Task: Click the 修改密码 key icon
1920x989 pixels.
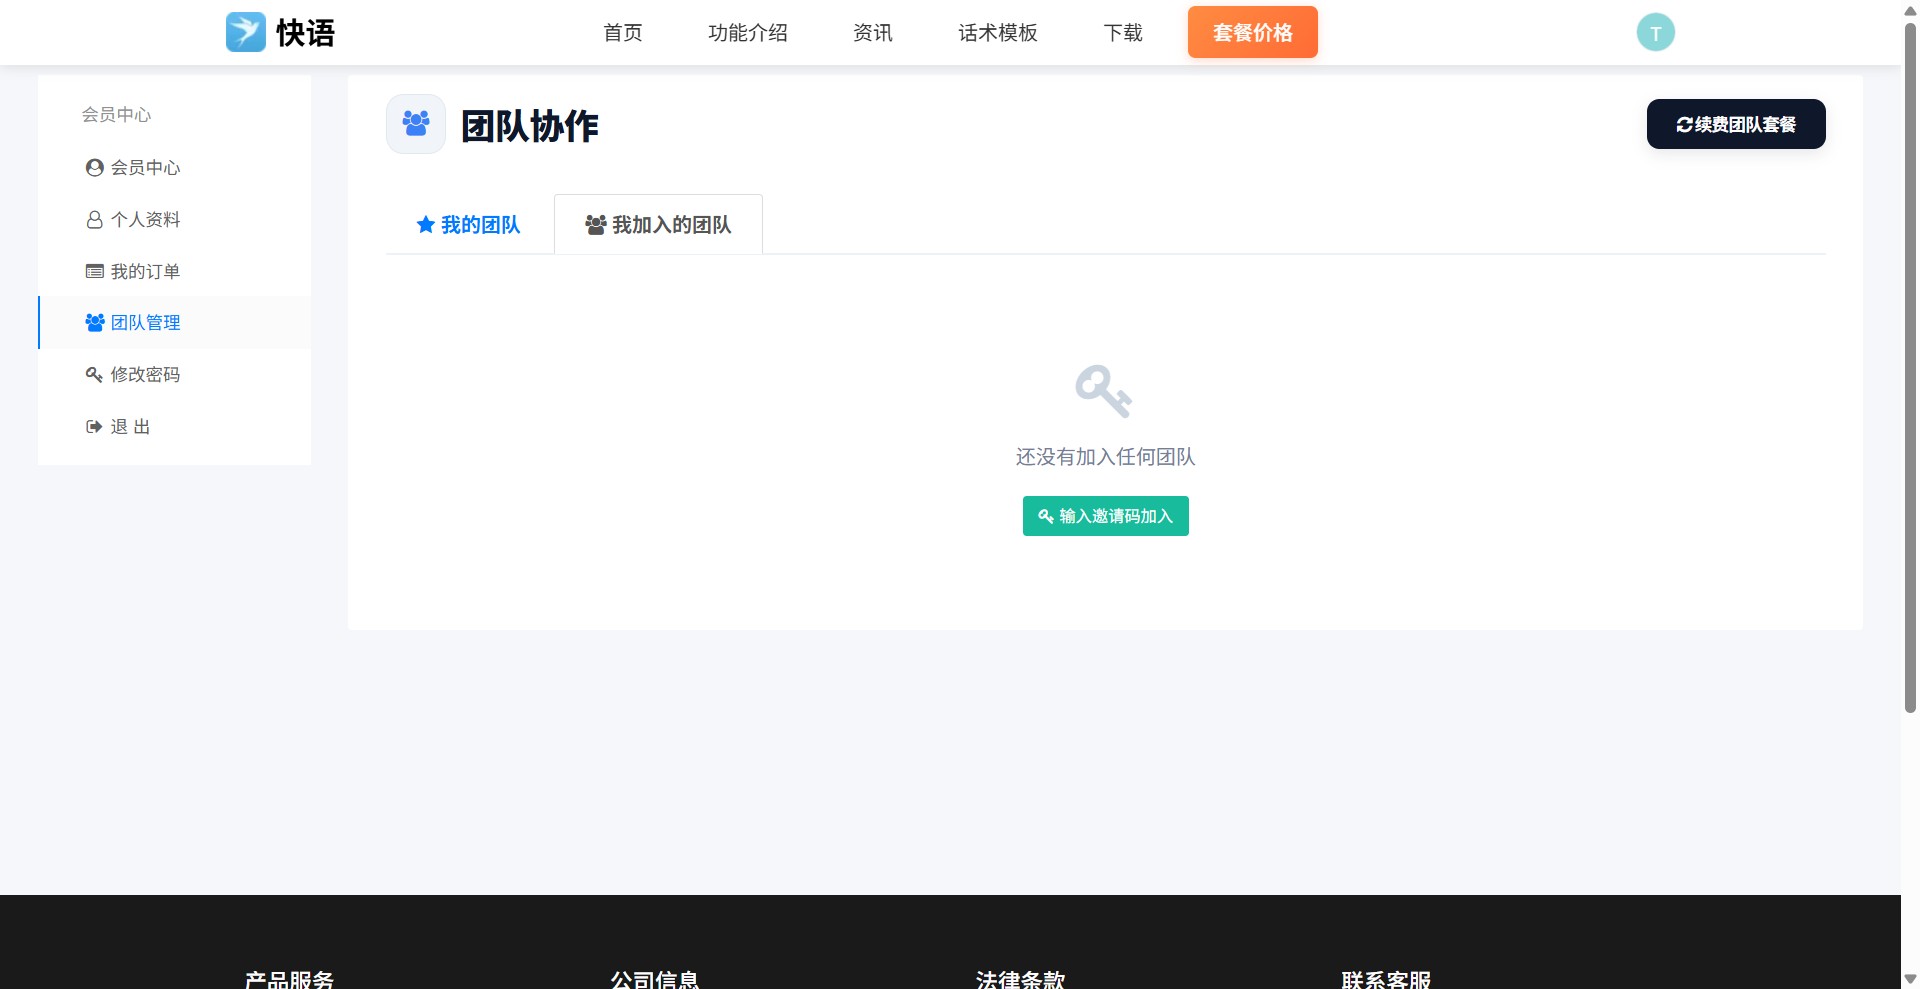Action: pyautogui.click(x=94, y=374)
